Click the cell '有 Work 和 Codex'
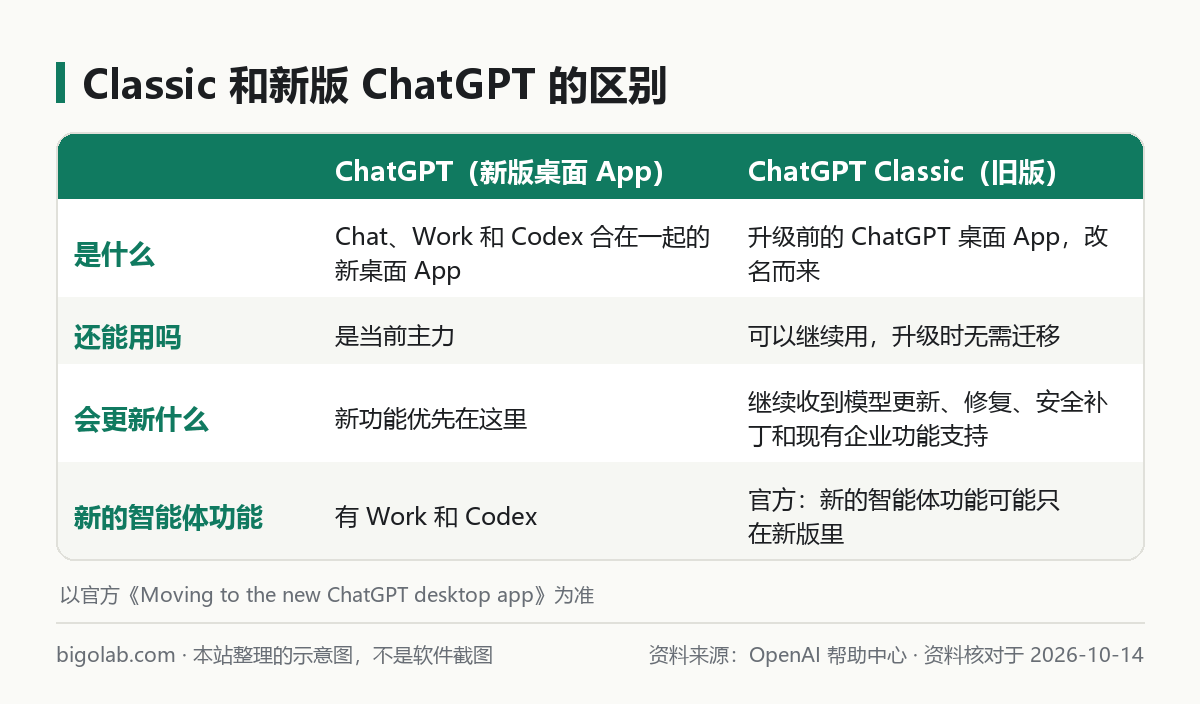Screen dimensions: 1200x704 pos(436,517)
